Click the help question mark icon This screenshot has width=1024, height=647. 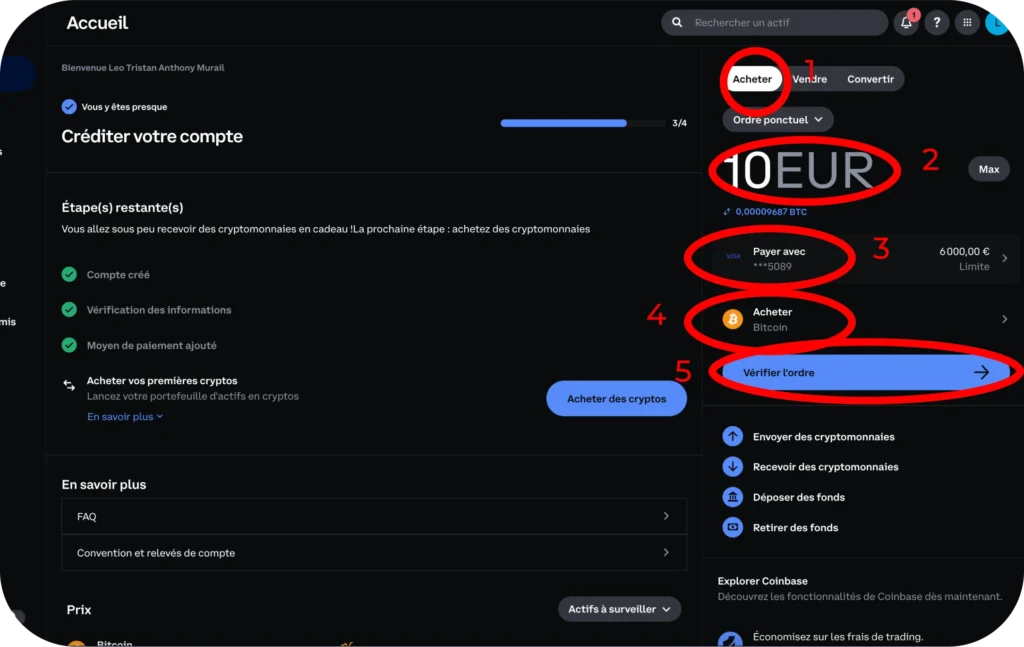coord(936,23)
